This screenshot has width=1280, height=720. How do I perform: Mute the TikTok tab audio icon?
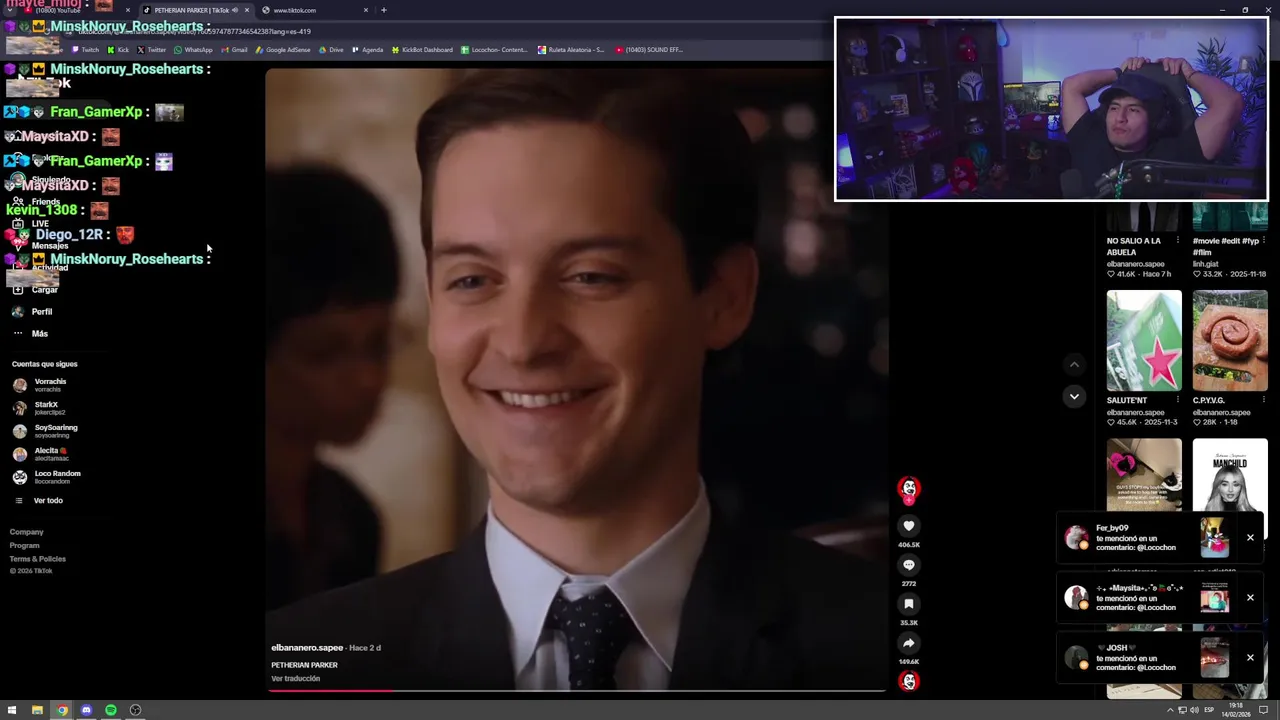coord(235,10)
